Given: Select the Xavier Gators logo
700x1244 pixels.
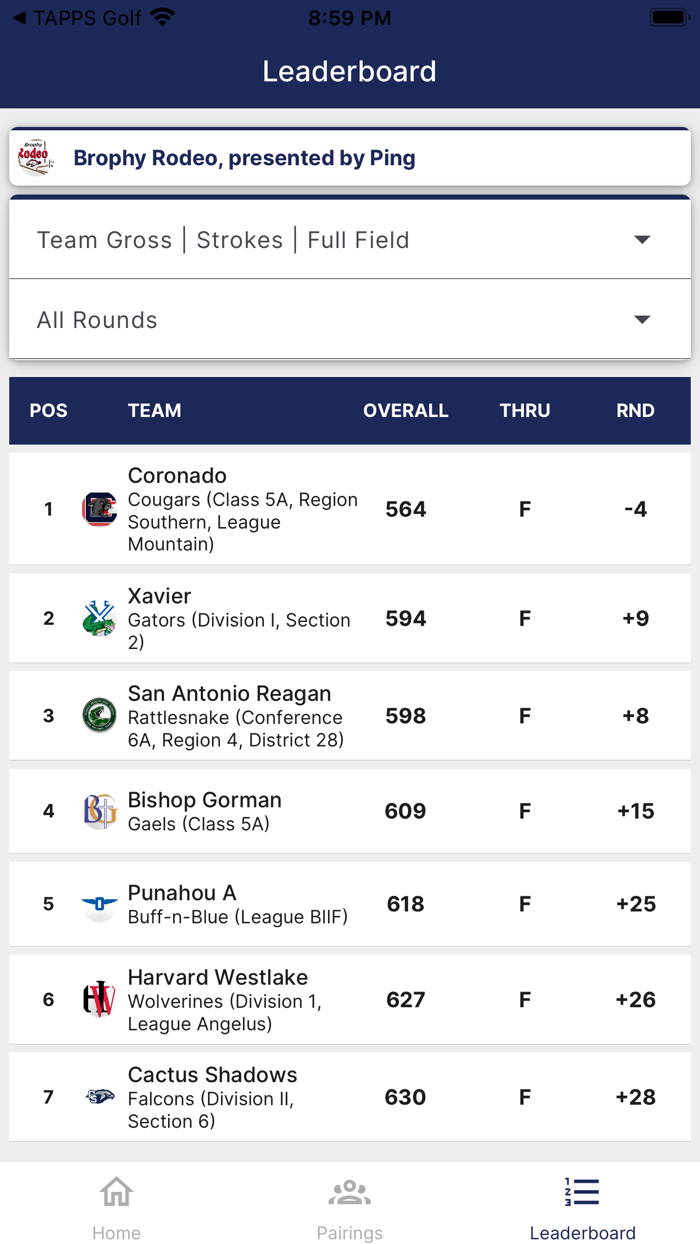Looking at the screenshot, I should [x=99, y=617].
